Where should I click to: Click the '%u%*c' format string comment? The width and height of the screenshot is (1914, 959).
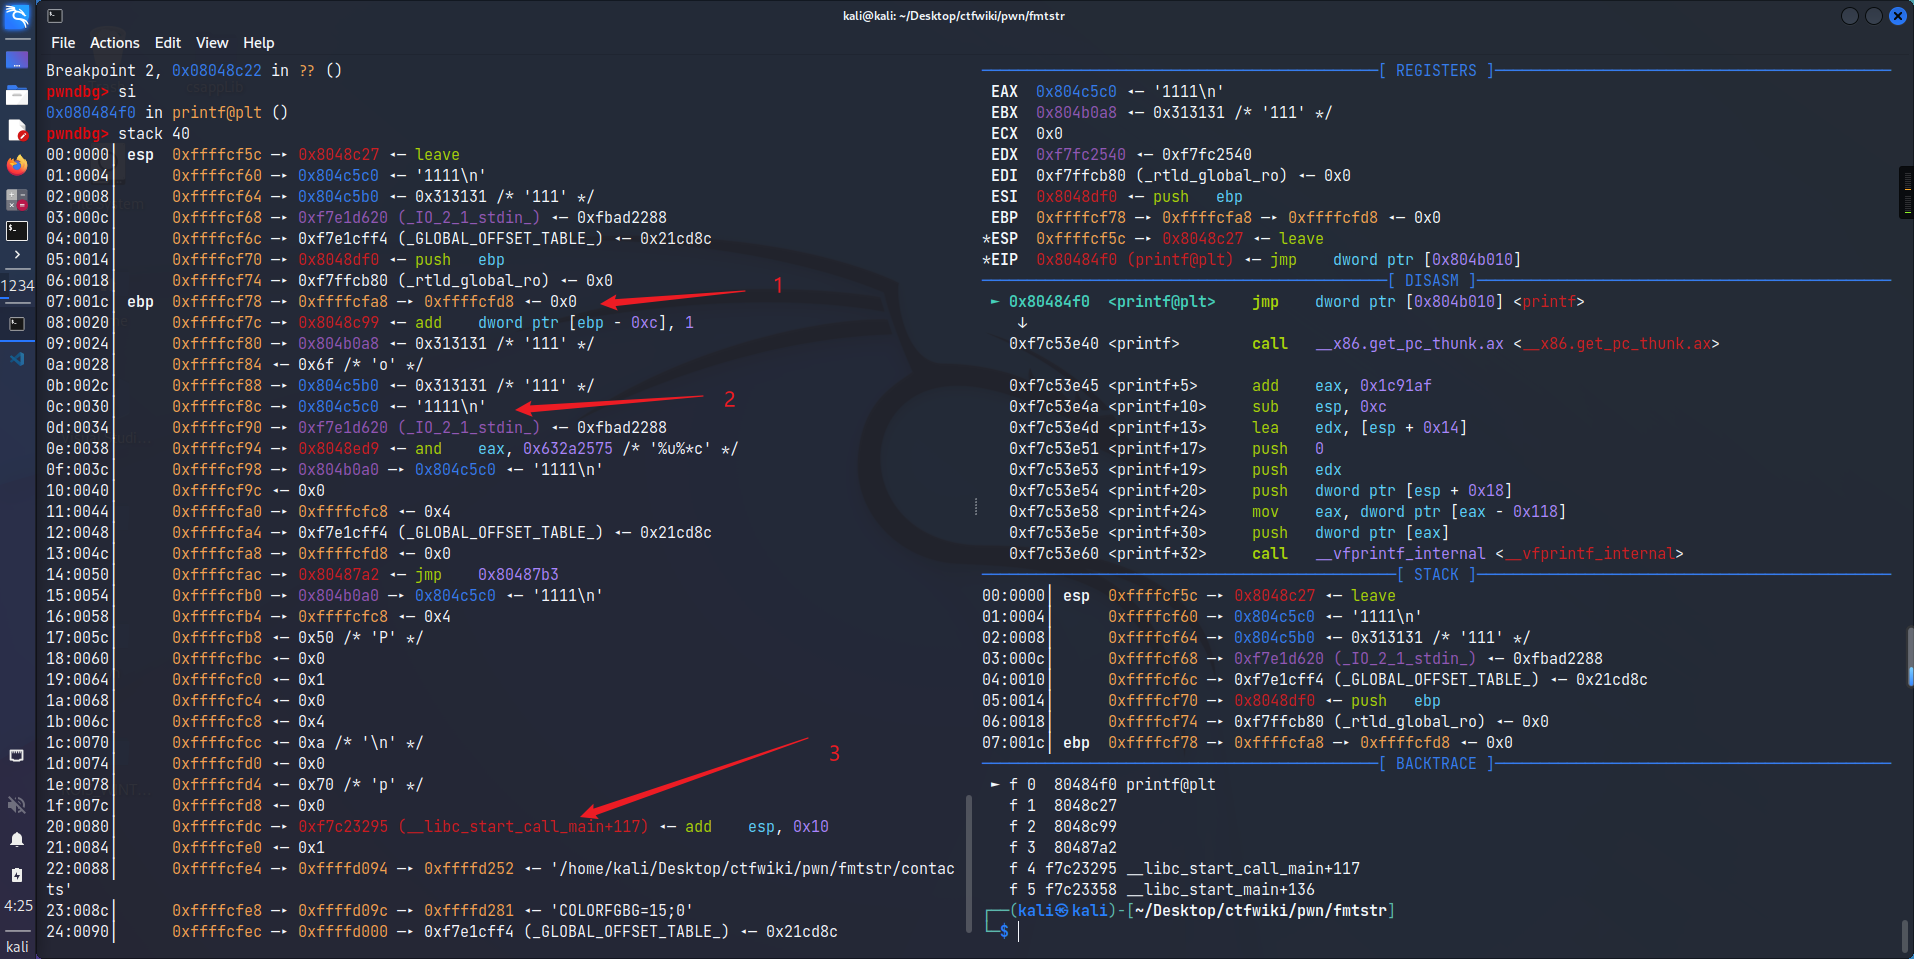point(680,449)
